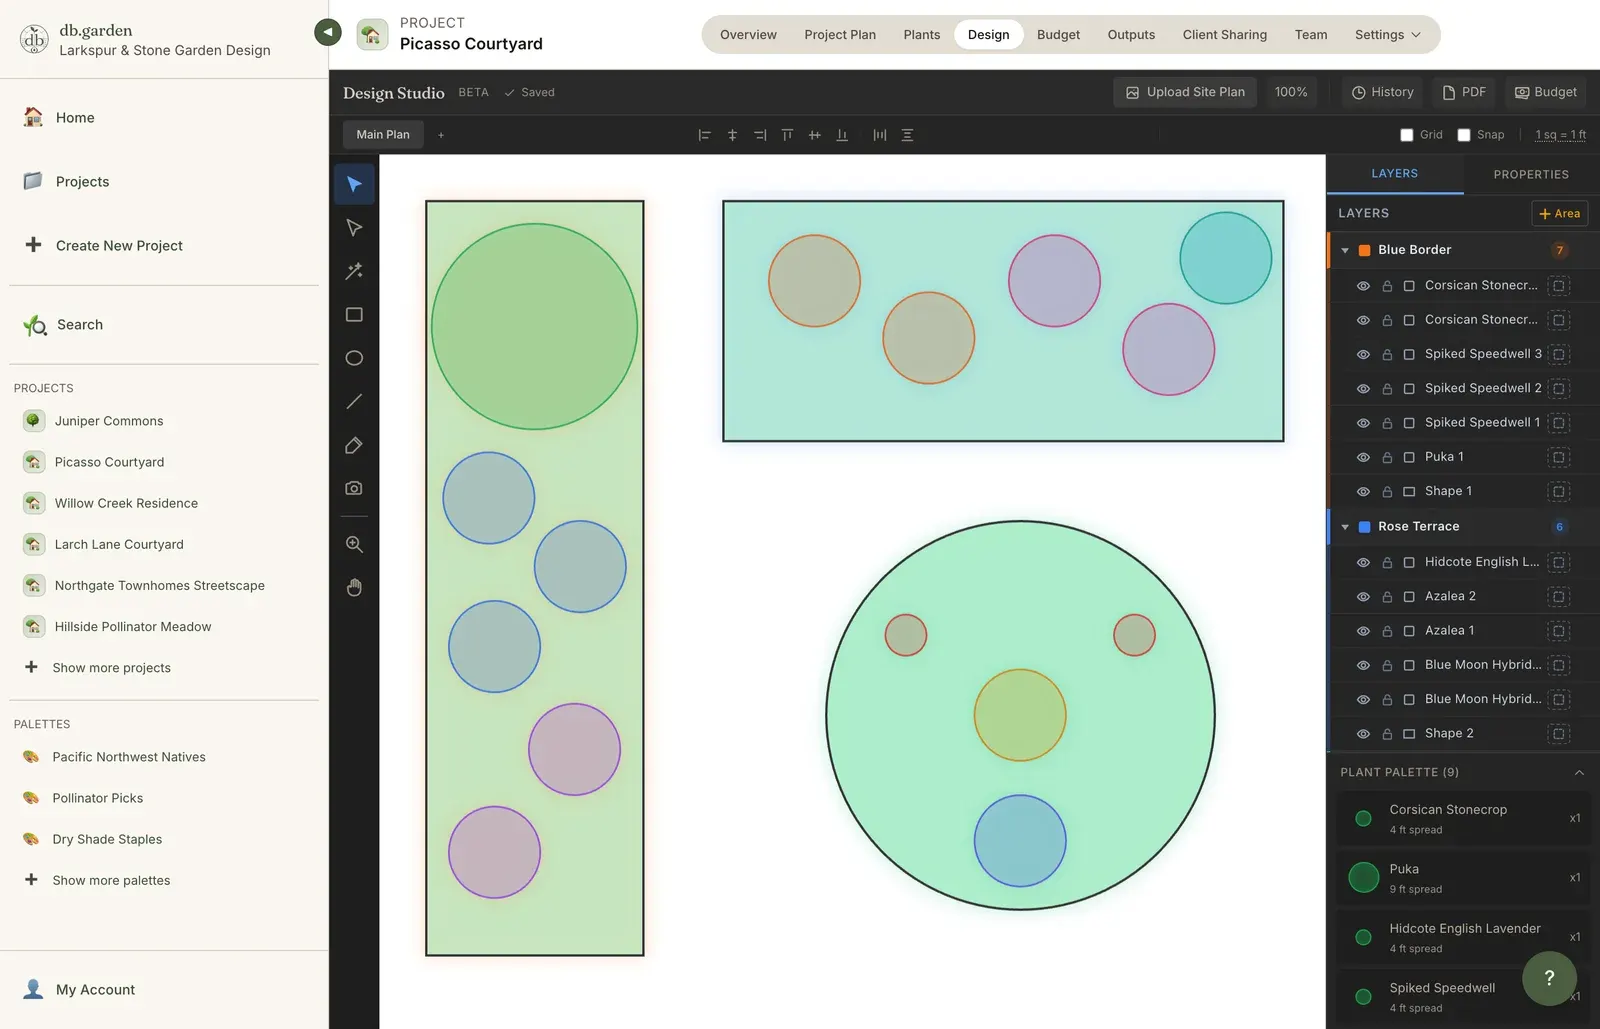Align selected objects to left edge

(x=704, y=135)
